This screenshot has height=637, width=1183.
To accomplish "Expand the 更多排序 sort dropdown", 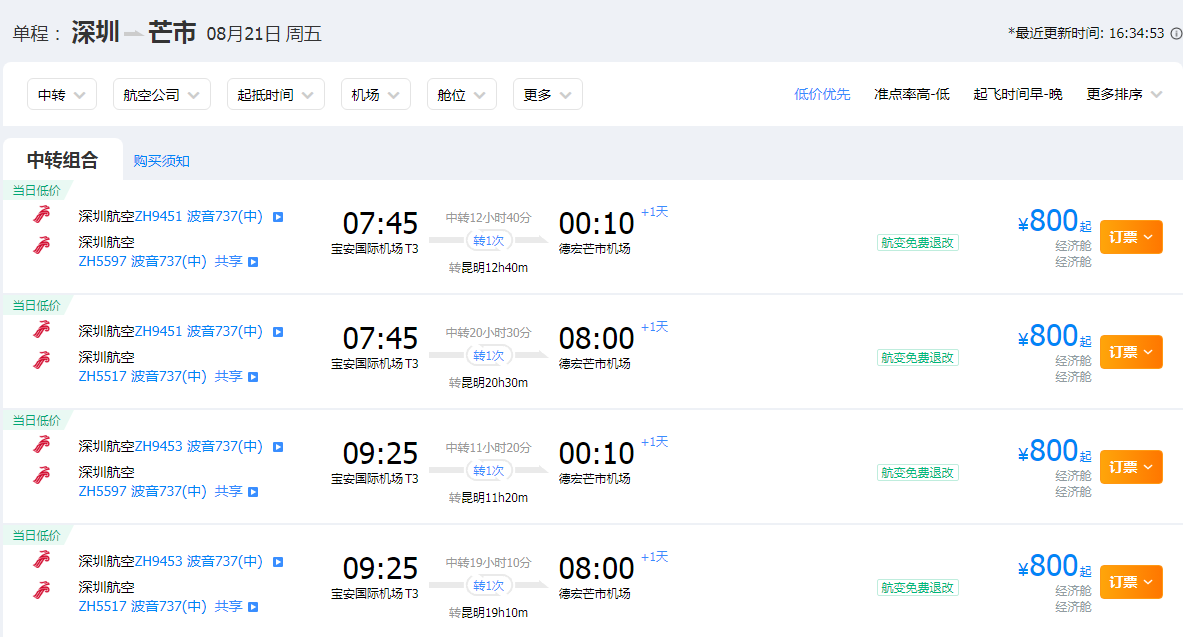I will tap(1124, 94).
